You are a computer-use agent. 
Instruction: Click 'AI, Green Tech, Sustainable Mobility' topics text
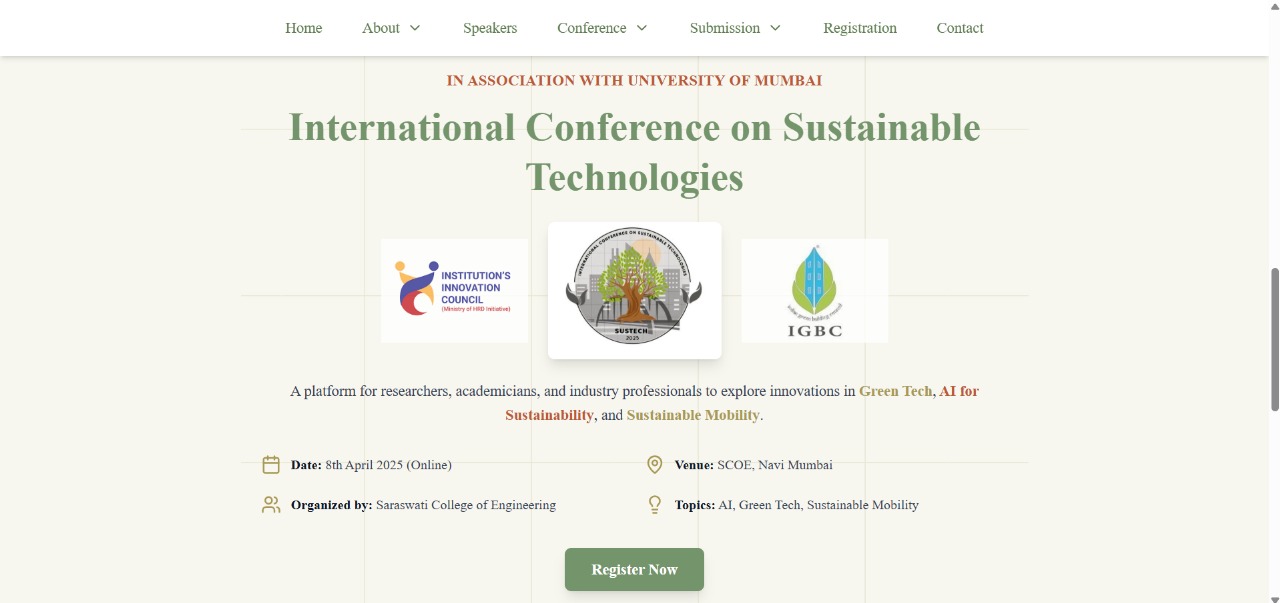coord(818,505)
